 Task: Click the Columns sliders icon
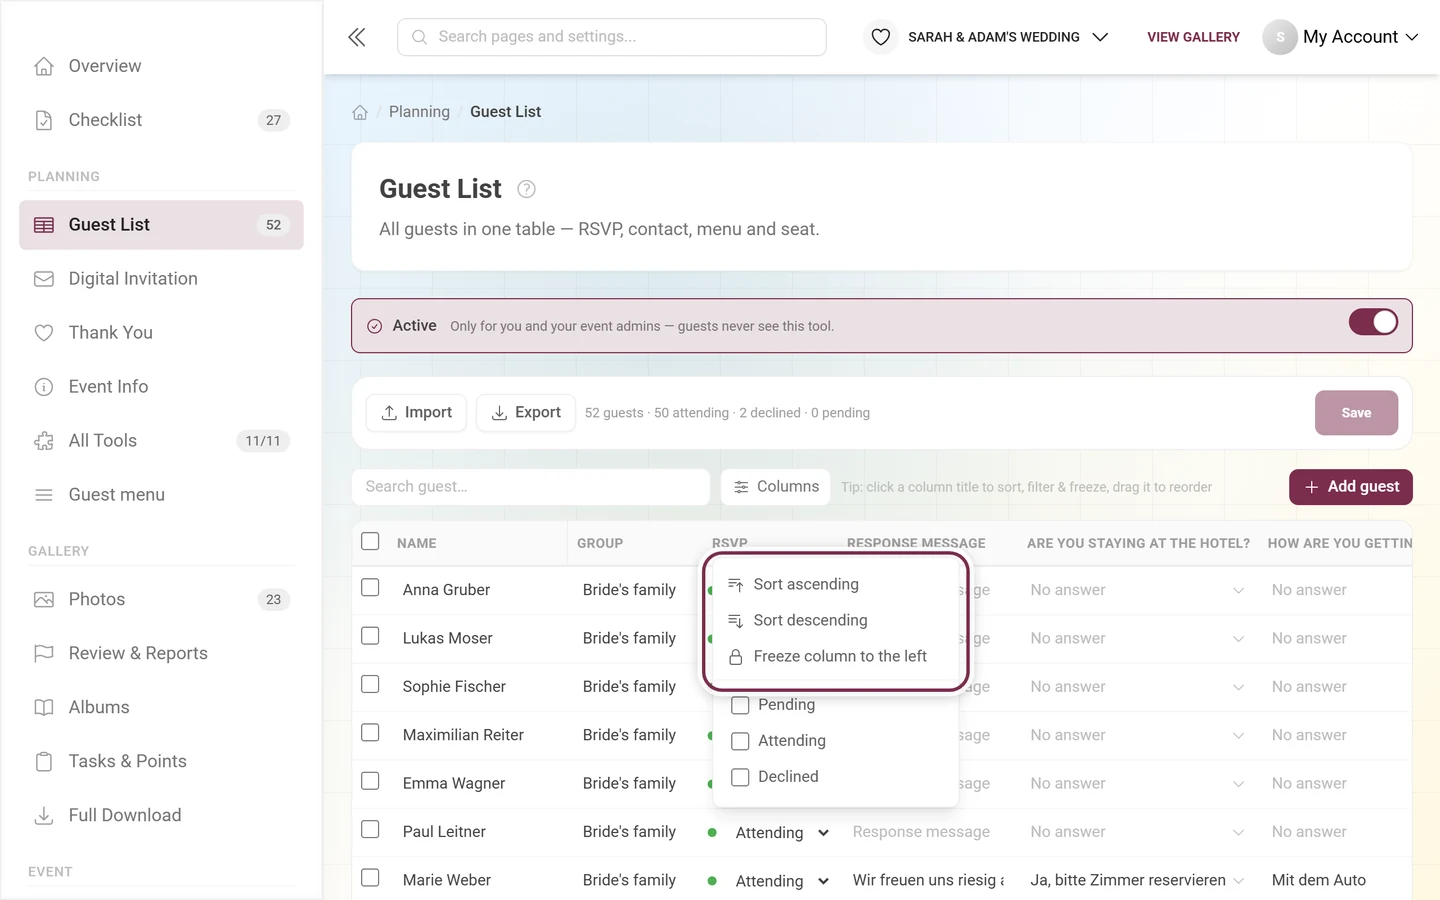click(741, 487)
